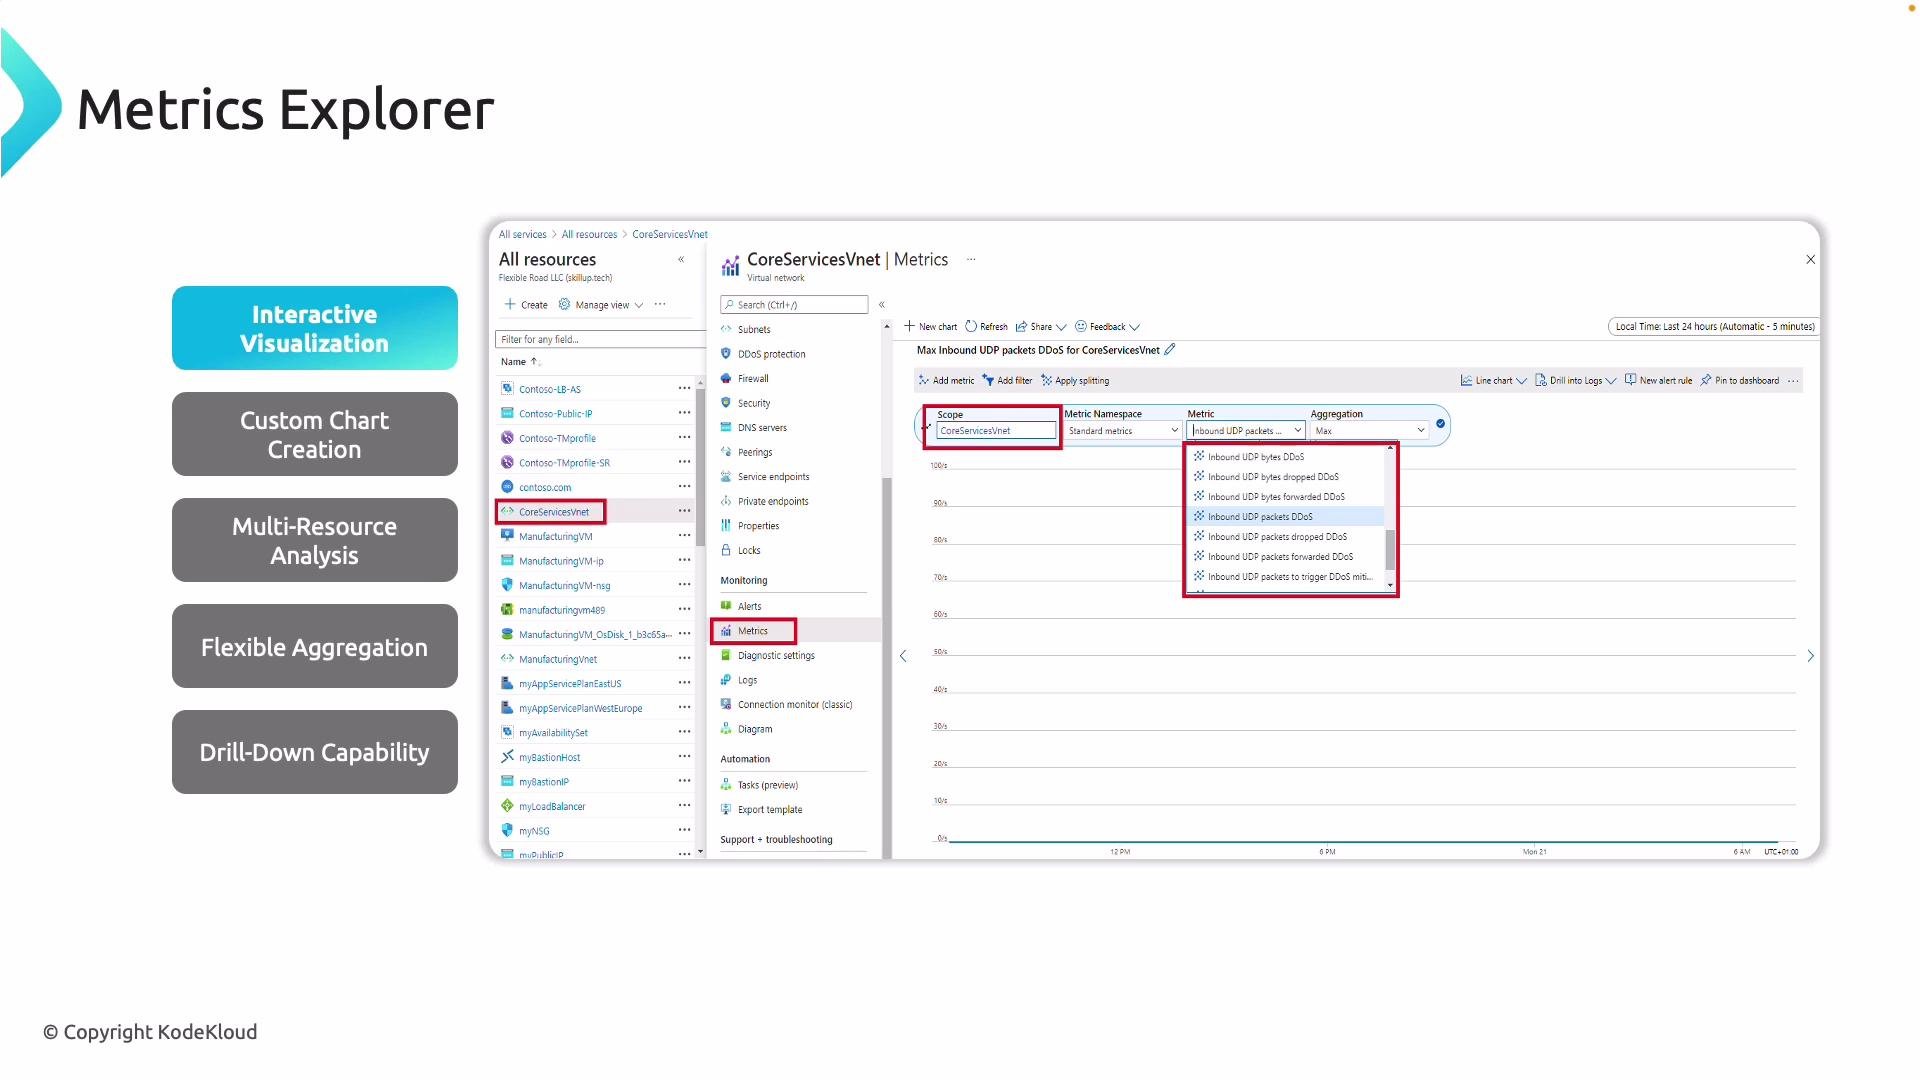This screenshot has width=1920, height=1080.
Task: Open the Feedback dropdown
Action: 1107,326
